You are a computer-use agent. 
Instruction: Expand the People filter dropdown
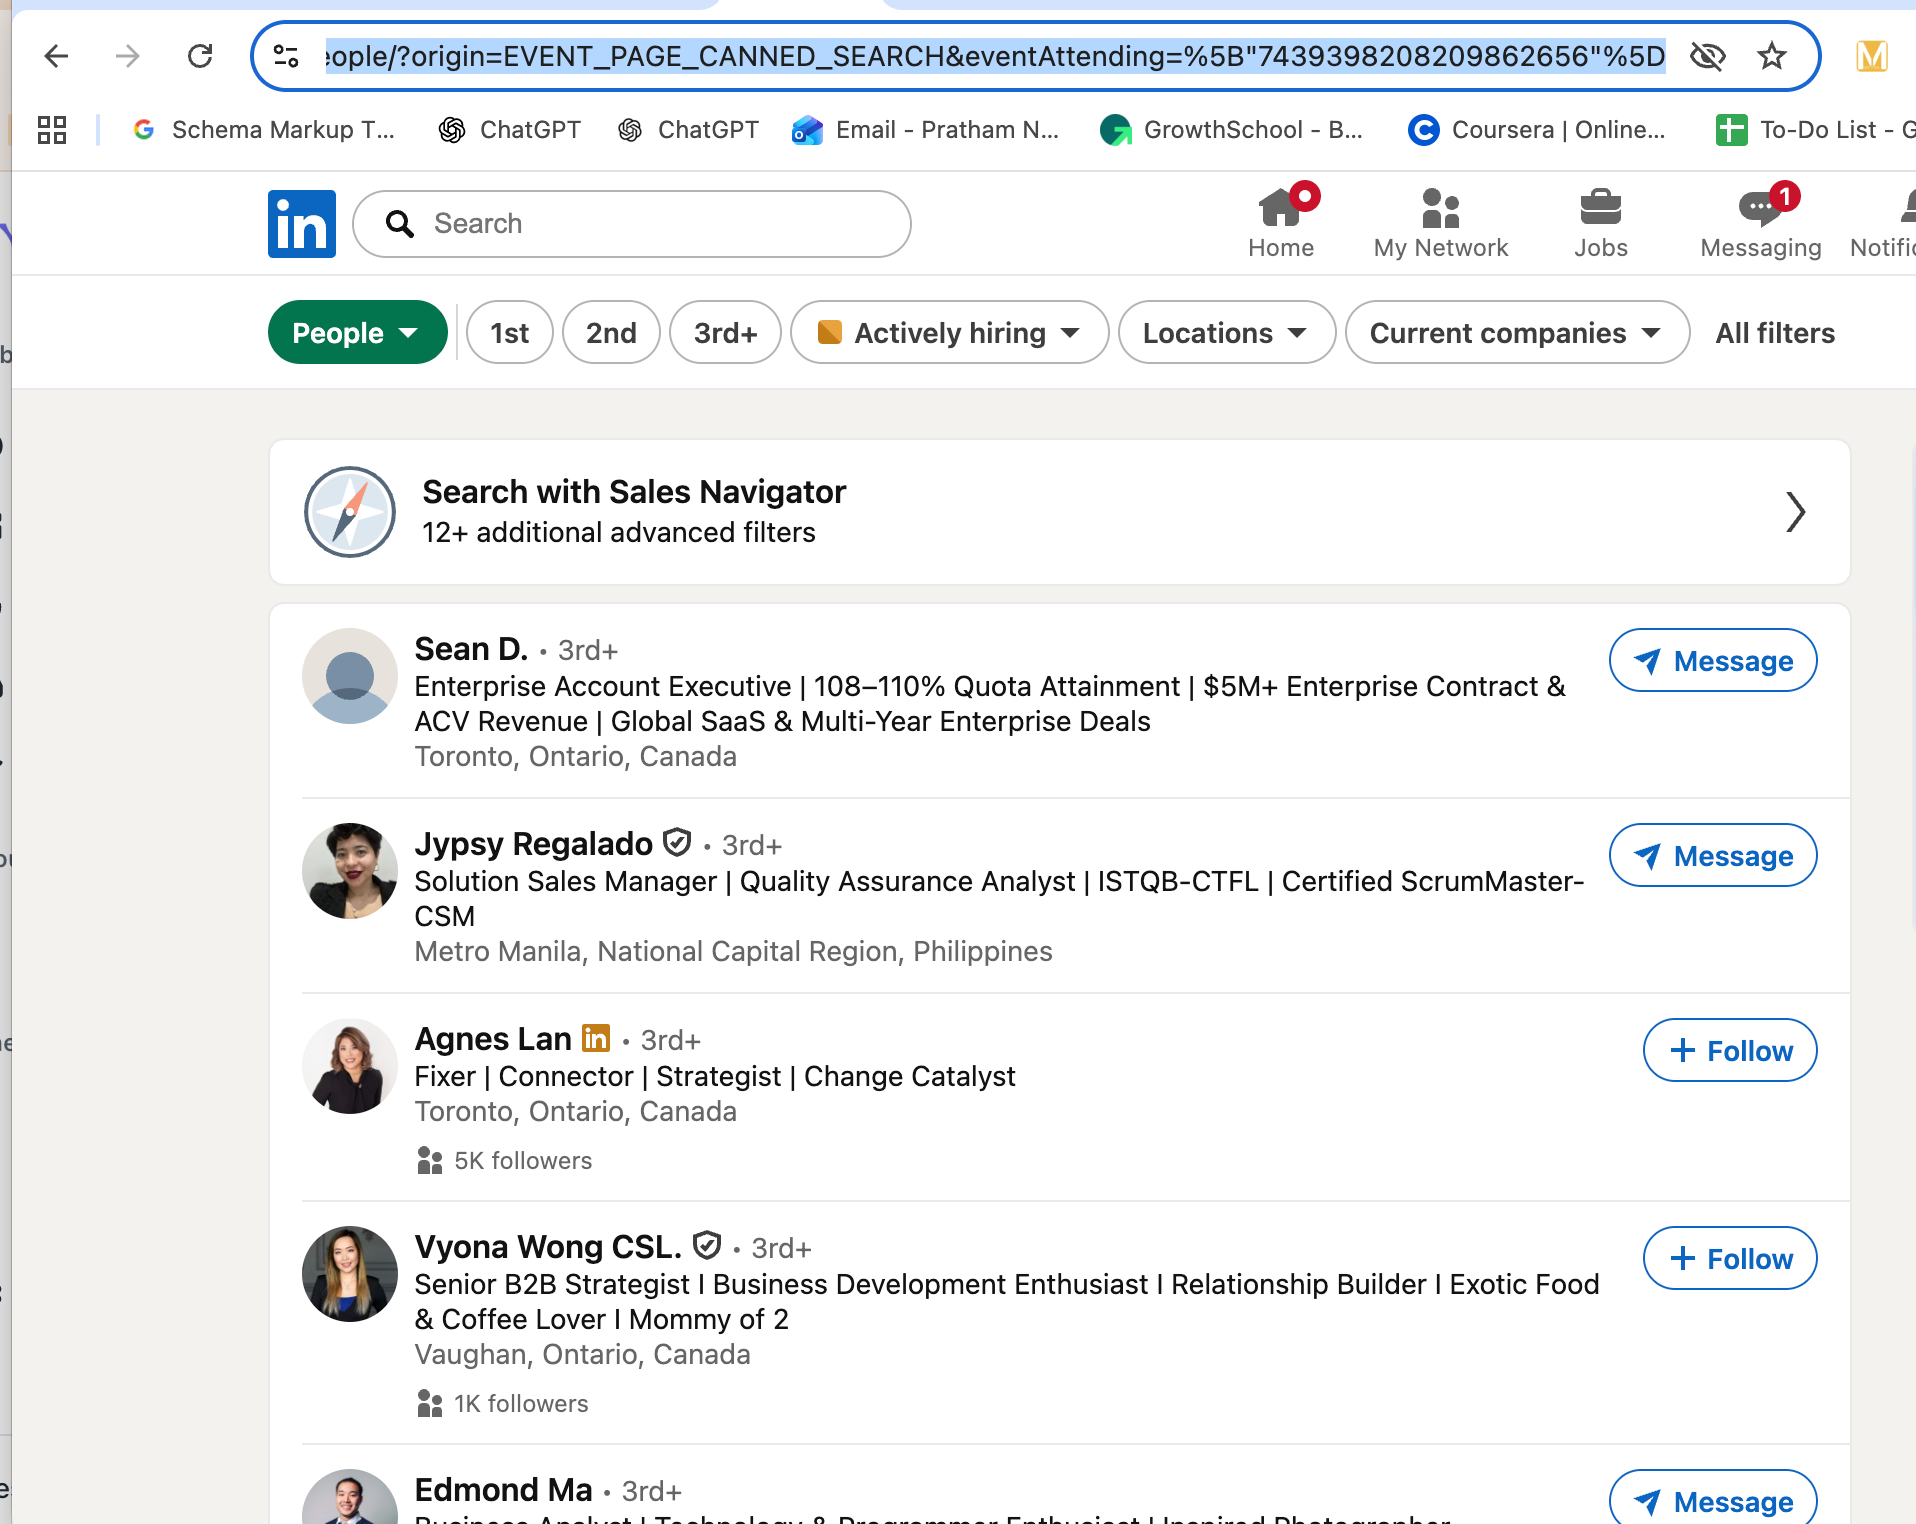(357, 333)
